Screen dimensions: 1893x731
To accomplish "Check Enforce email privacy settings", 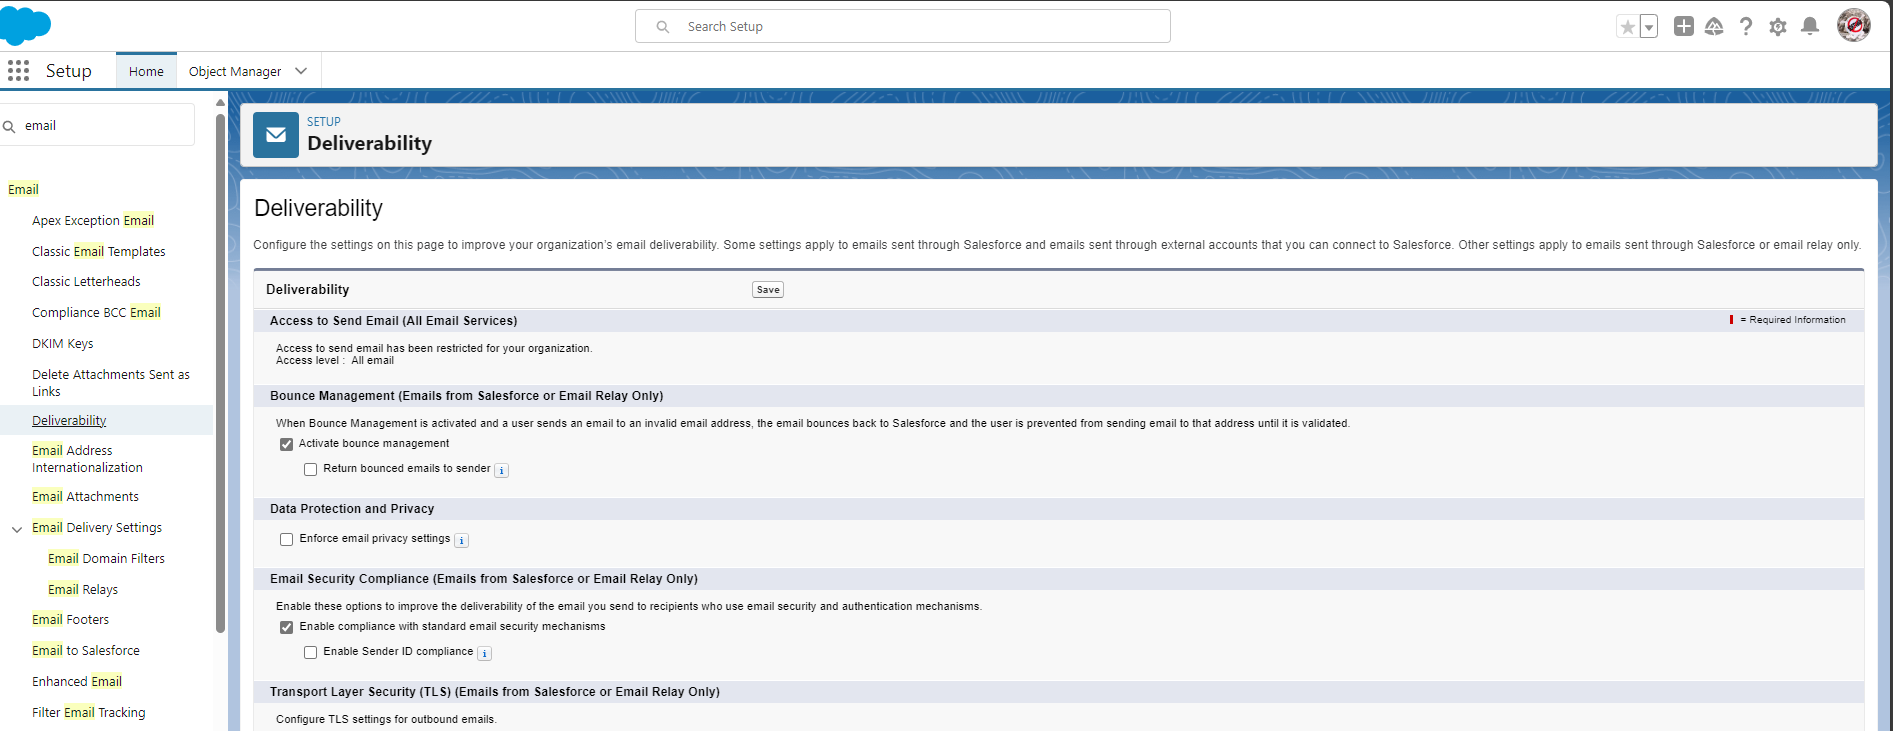I will [286, 539].
